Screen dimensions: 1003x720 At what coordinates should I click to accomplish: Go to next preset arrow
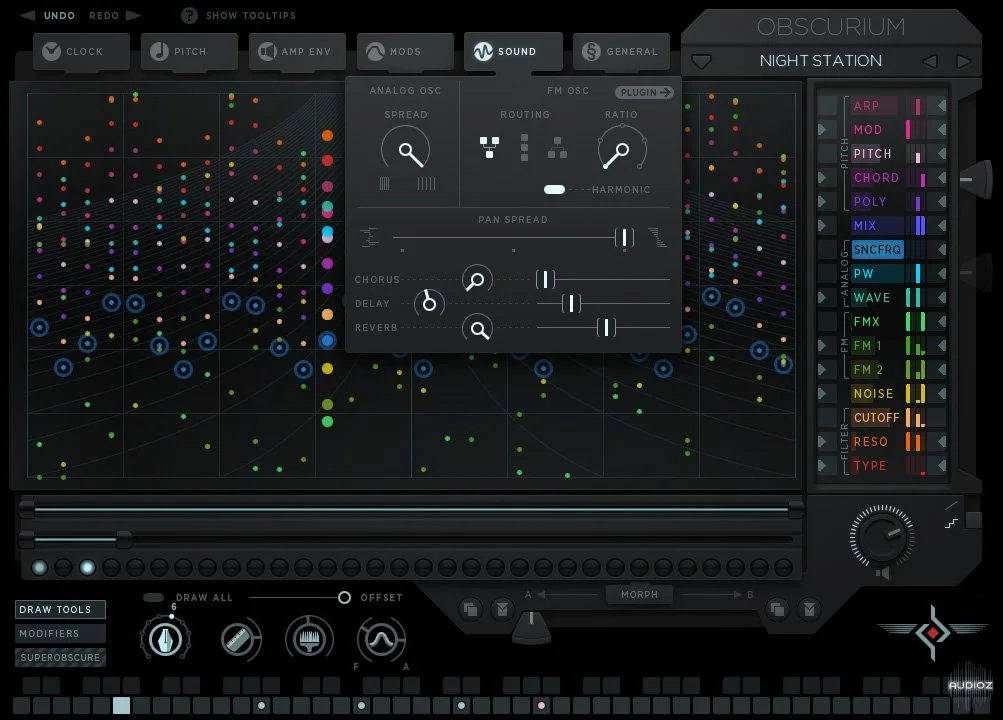[x=964, y=61]
